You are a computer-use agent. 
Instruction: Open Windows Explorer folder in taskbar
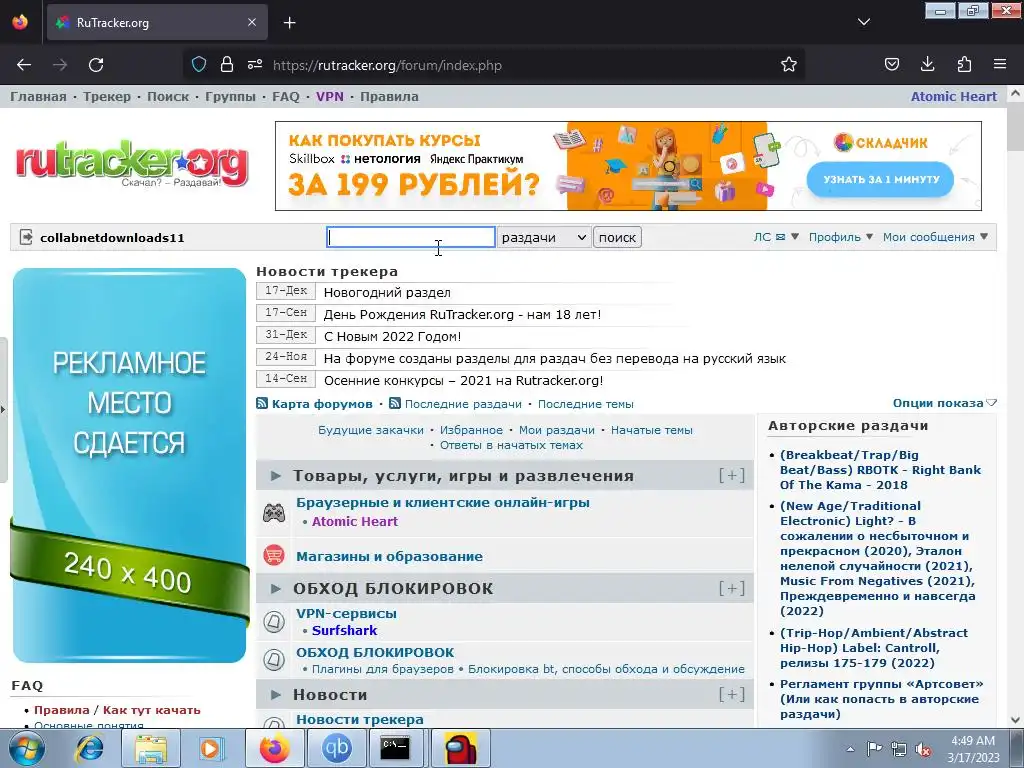[x=151, y=748]
